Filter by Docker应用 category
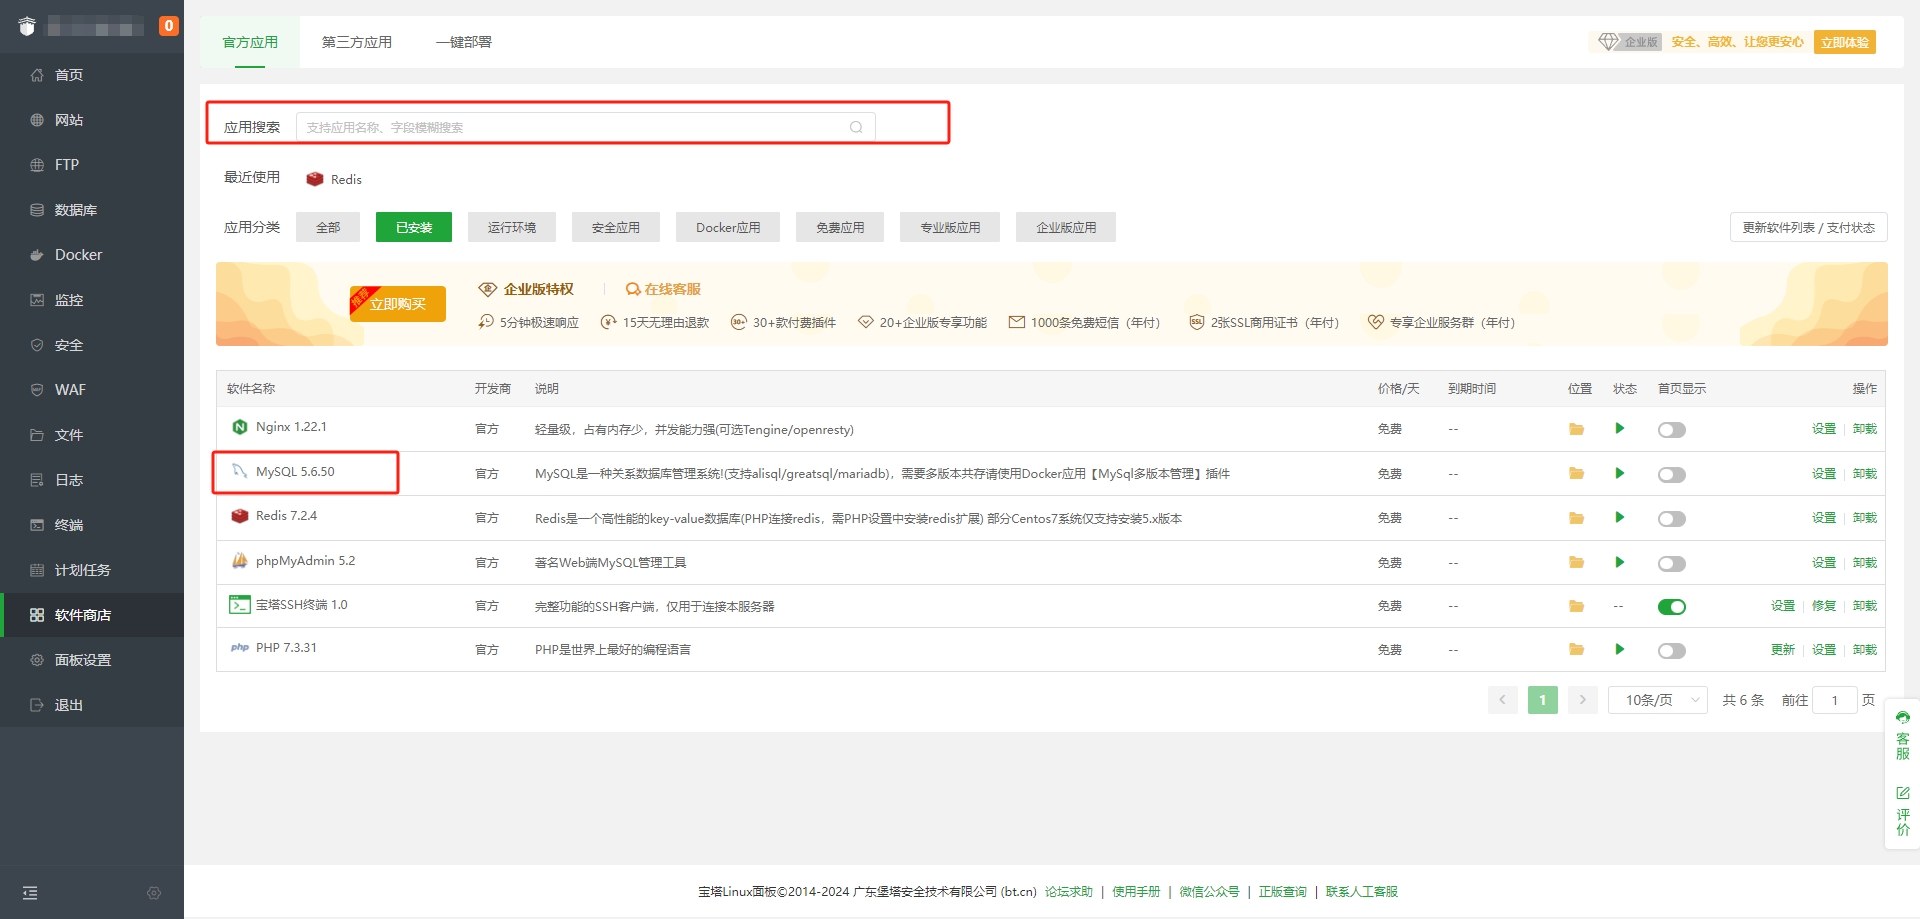The height and width of the screenshot is (919, 1920). pos(728,227)
